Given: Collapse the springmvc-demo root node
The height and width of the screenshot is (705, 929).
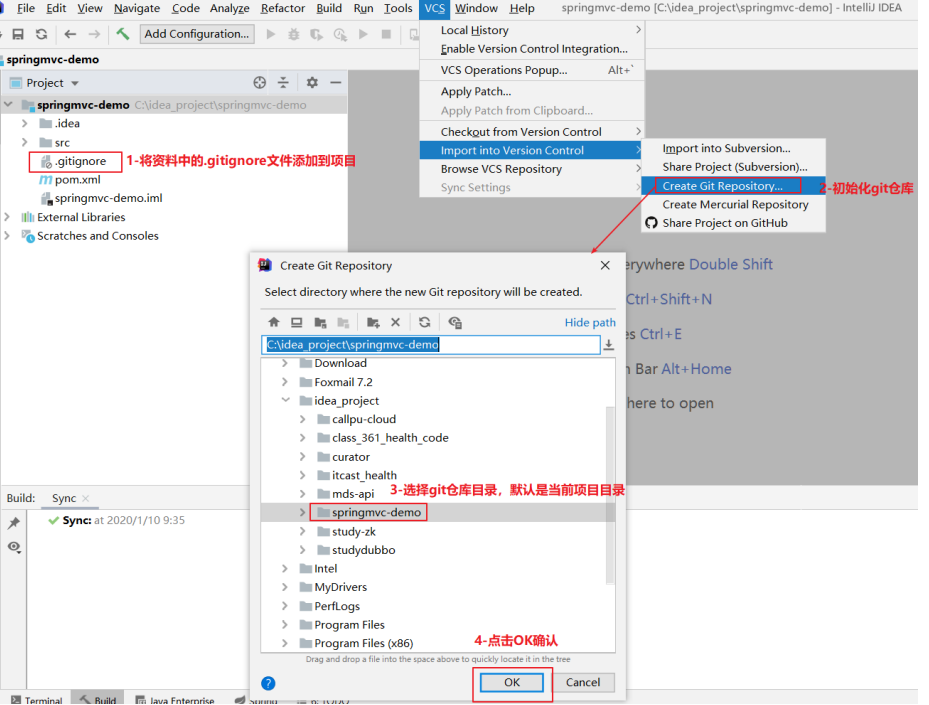Looking at the screenshot, I should click(x=8, y=105).
